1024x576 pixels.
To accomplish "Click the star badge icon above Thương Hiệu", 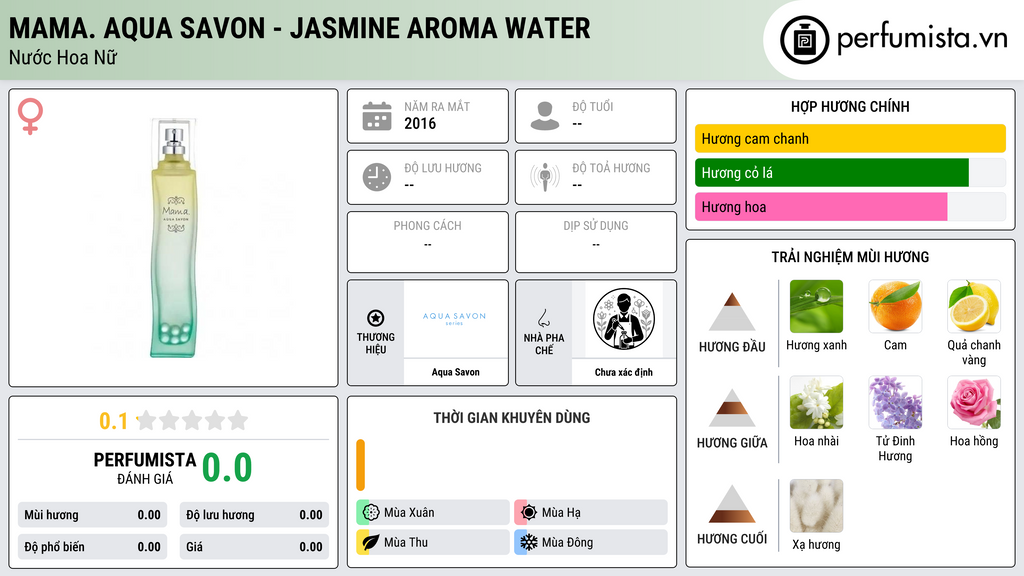I will point(376,318).
